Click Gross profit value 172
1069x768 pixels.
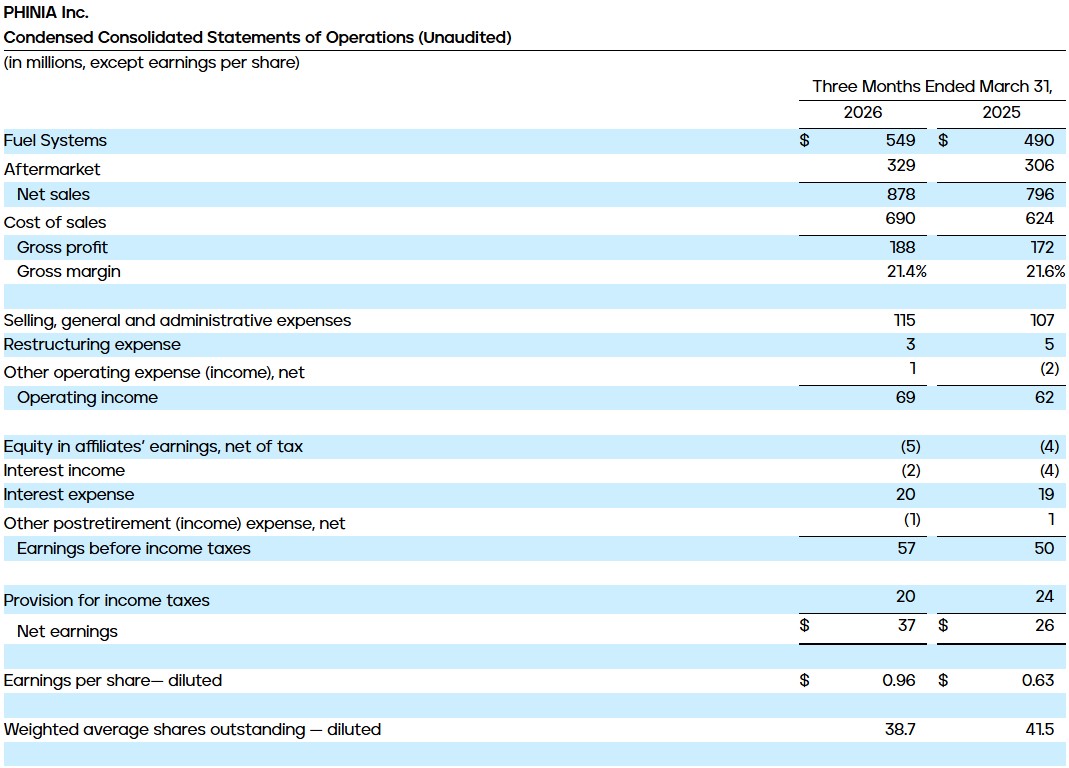(x=1042, y=248)
